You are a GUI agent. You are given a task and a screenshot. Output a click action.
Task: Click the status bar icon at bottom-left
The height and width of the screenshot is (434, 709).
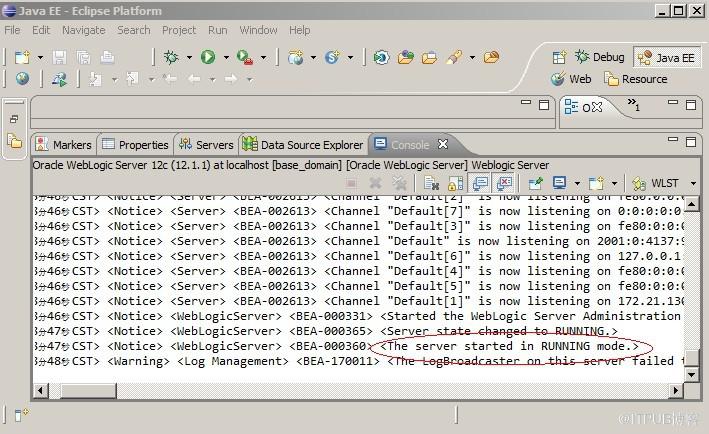click(21, 414)
